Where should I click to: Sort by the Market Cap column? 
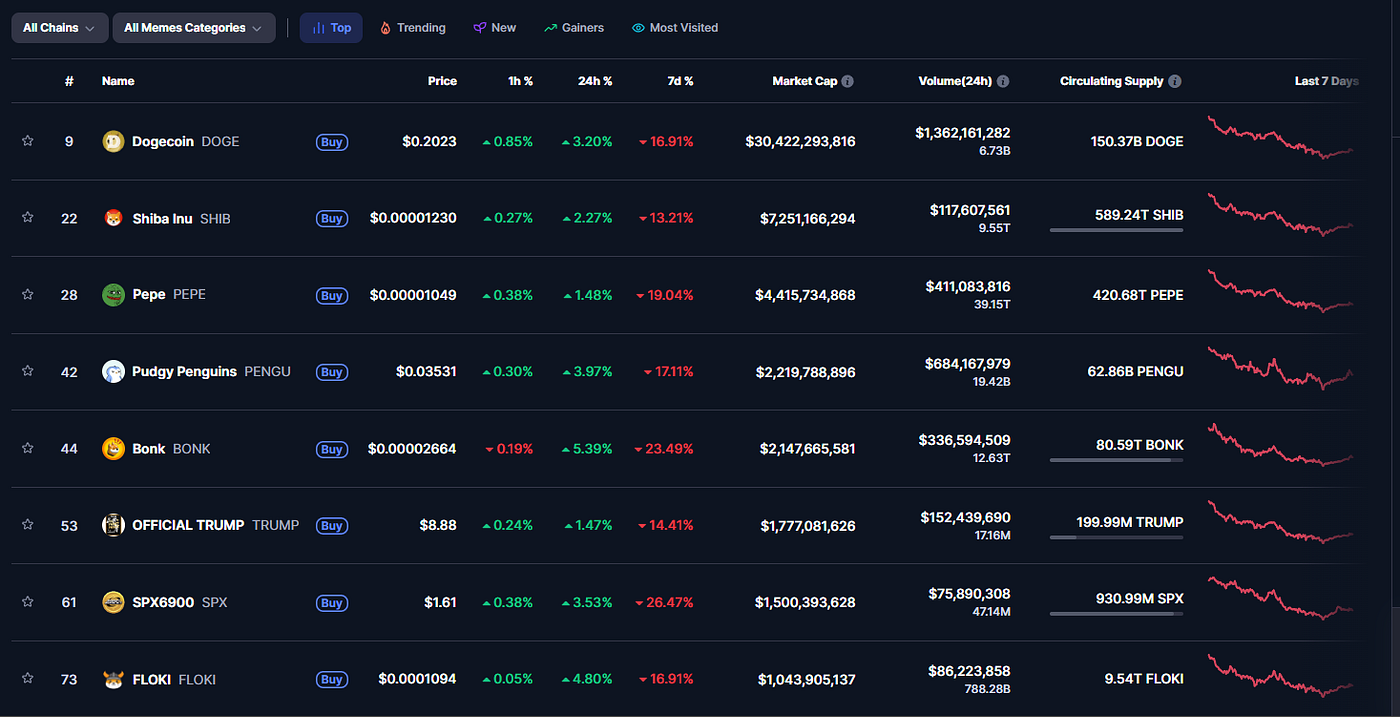[x=805, y=81]
